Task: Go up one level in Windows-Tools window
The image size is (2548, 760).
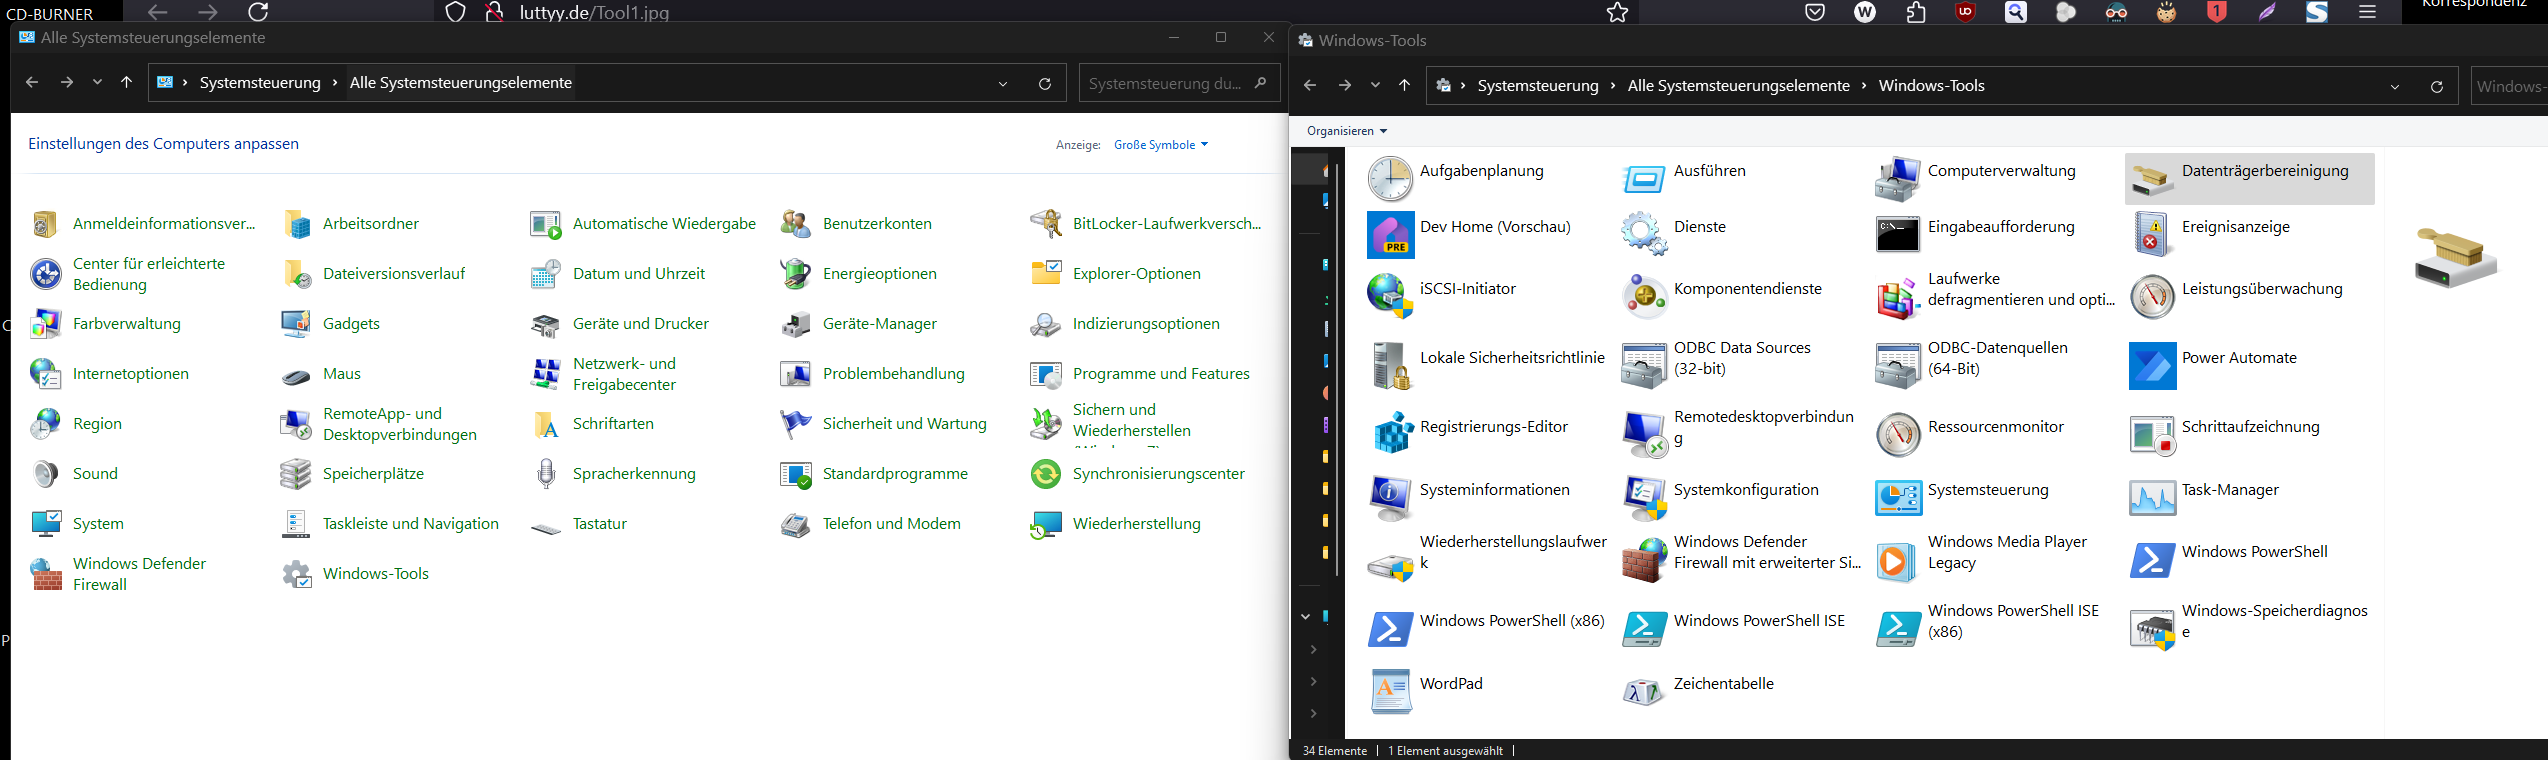Action: click(x=1405, y=86)
